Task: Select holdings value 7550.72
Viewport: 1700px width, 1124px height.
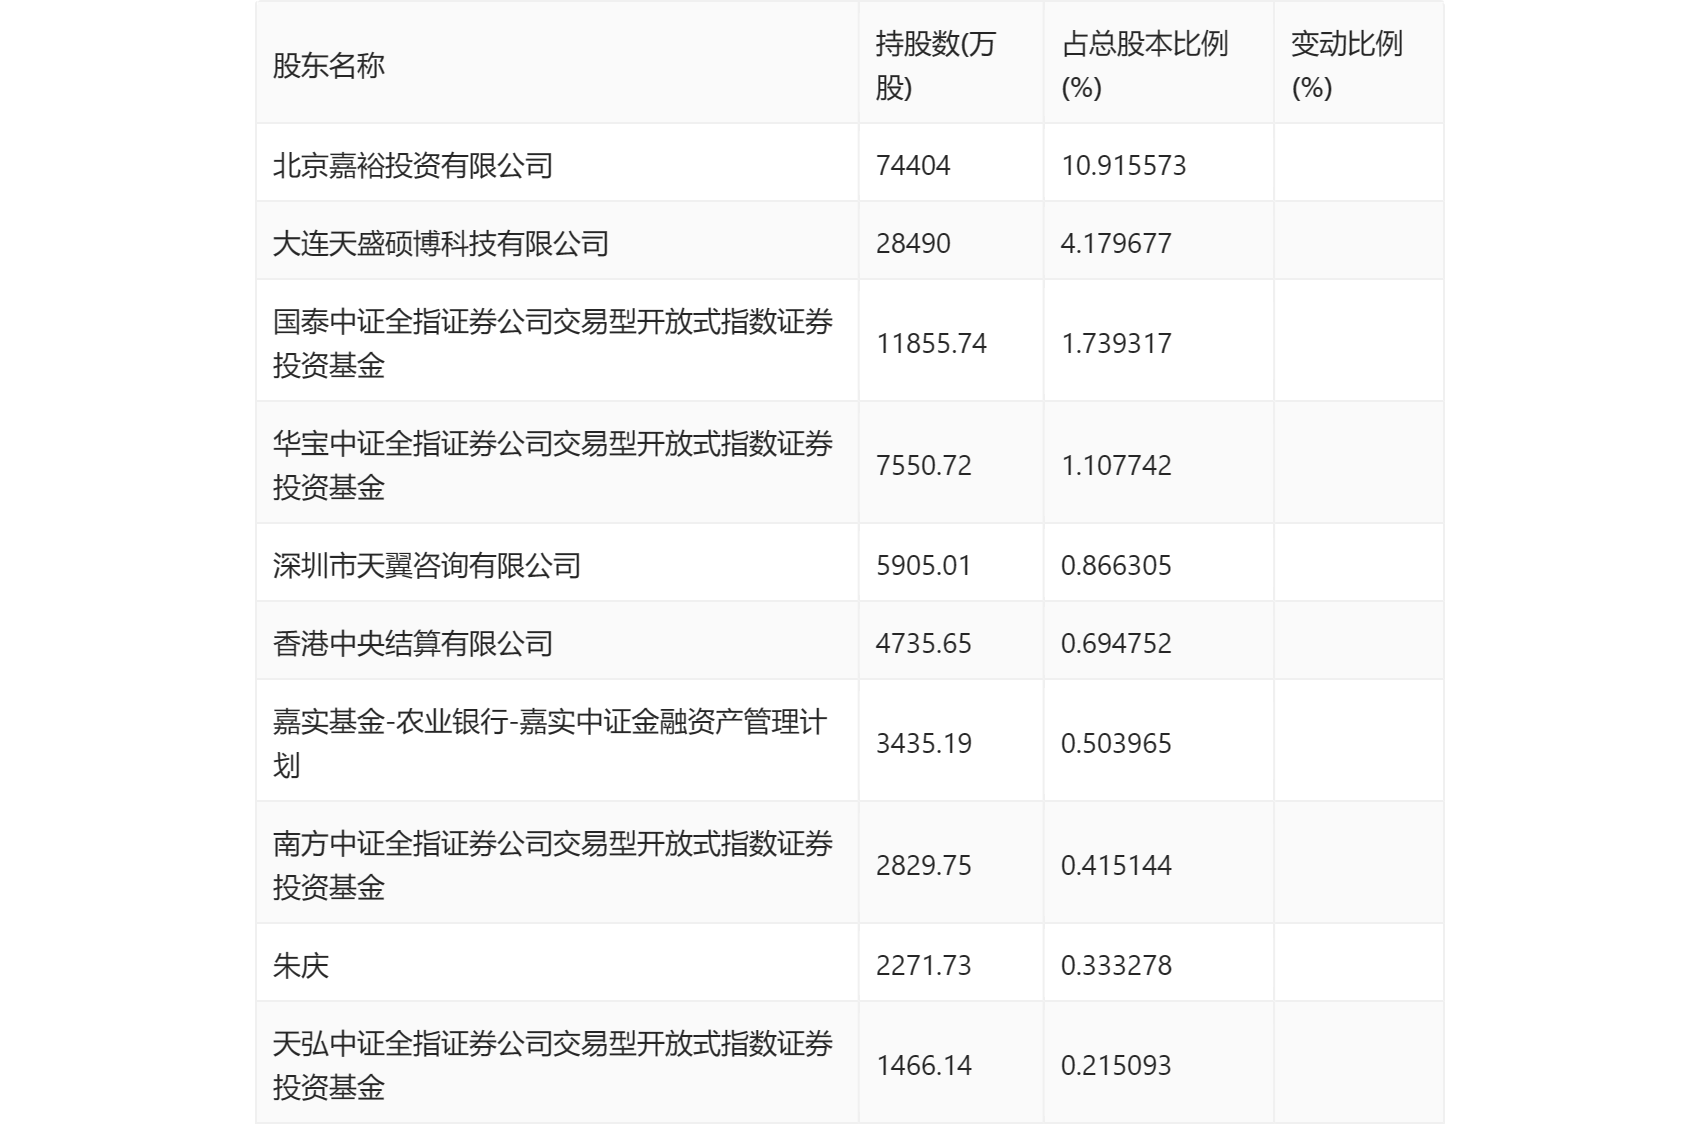Action: pos(923,465)
